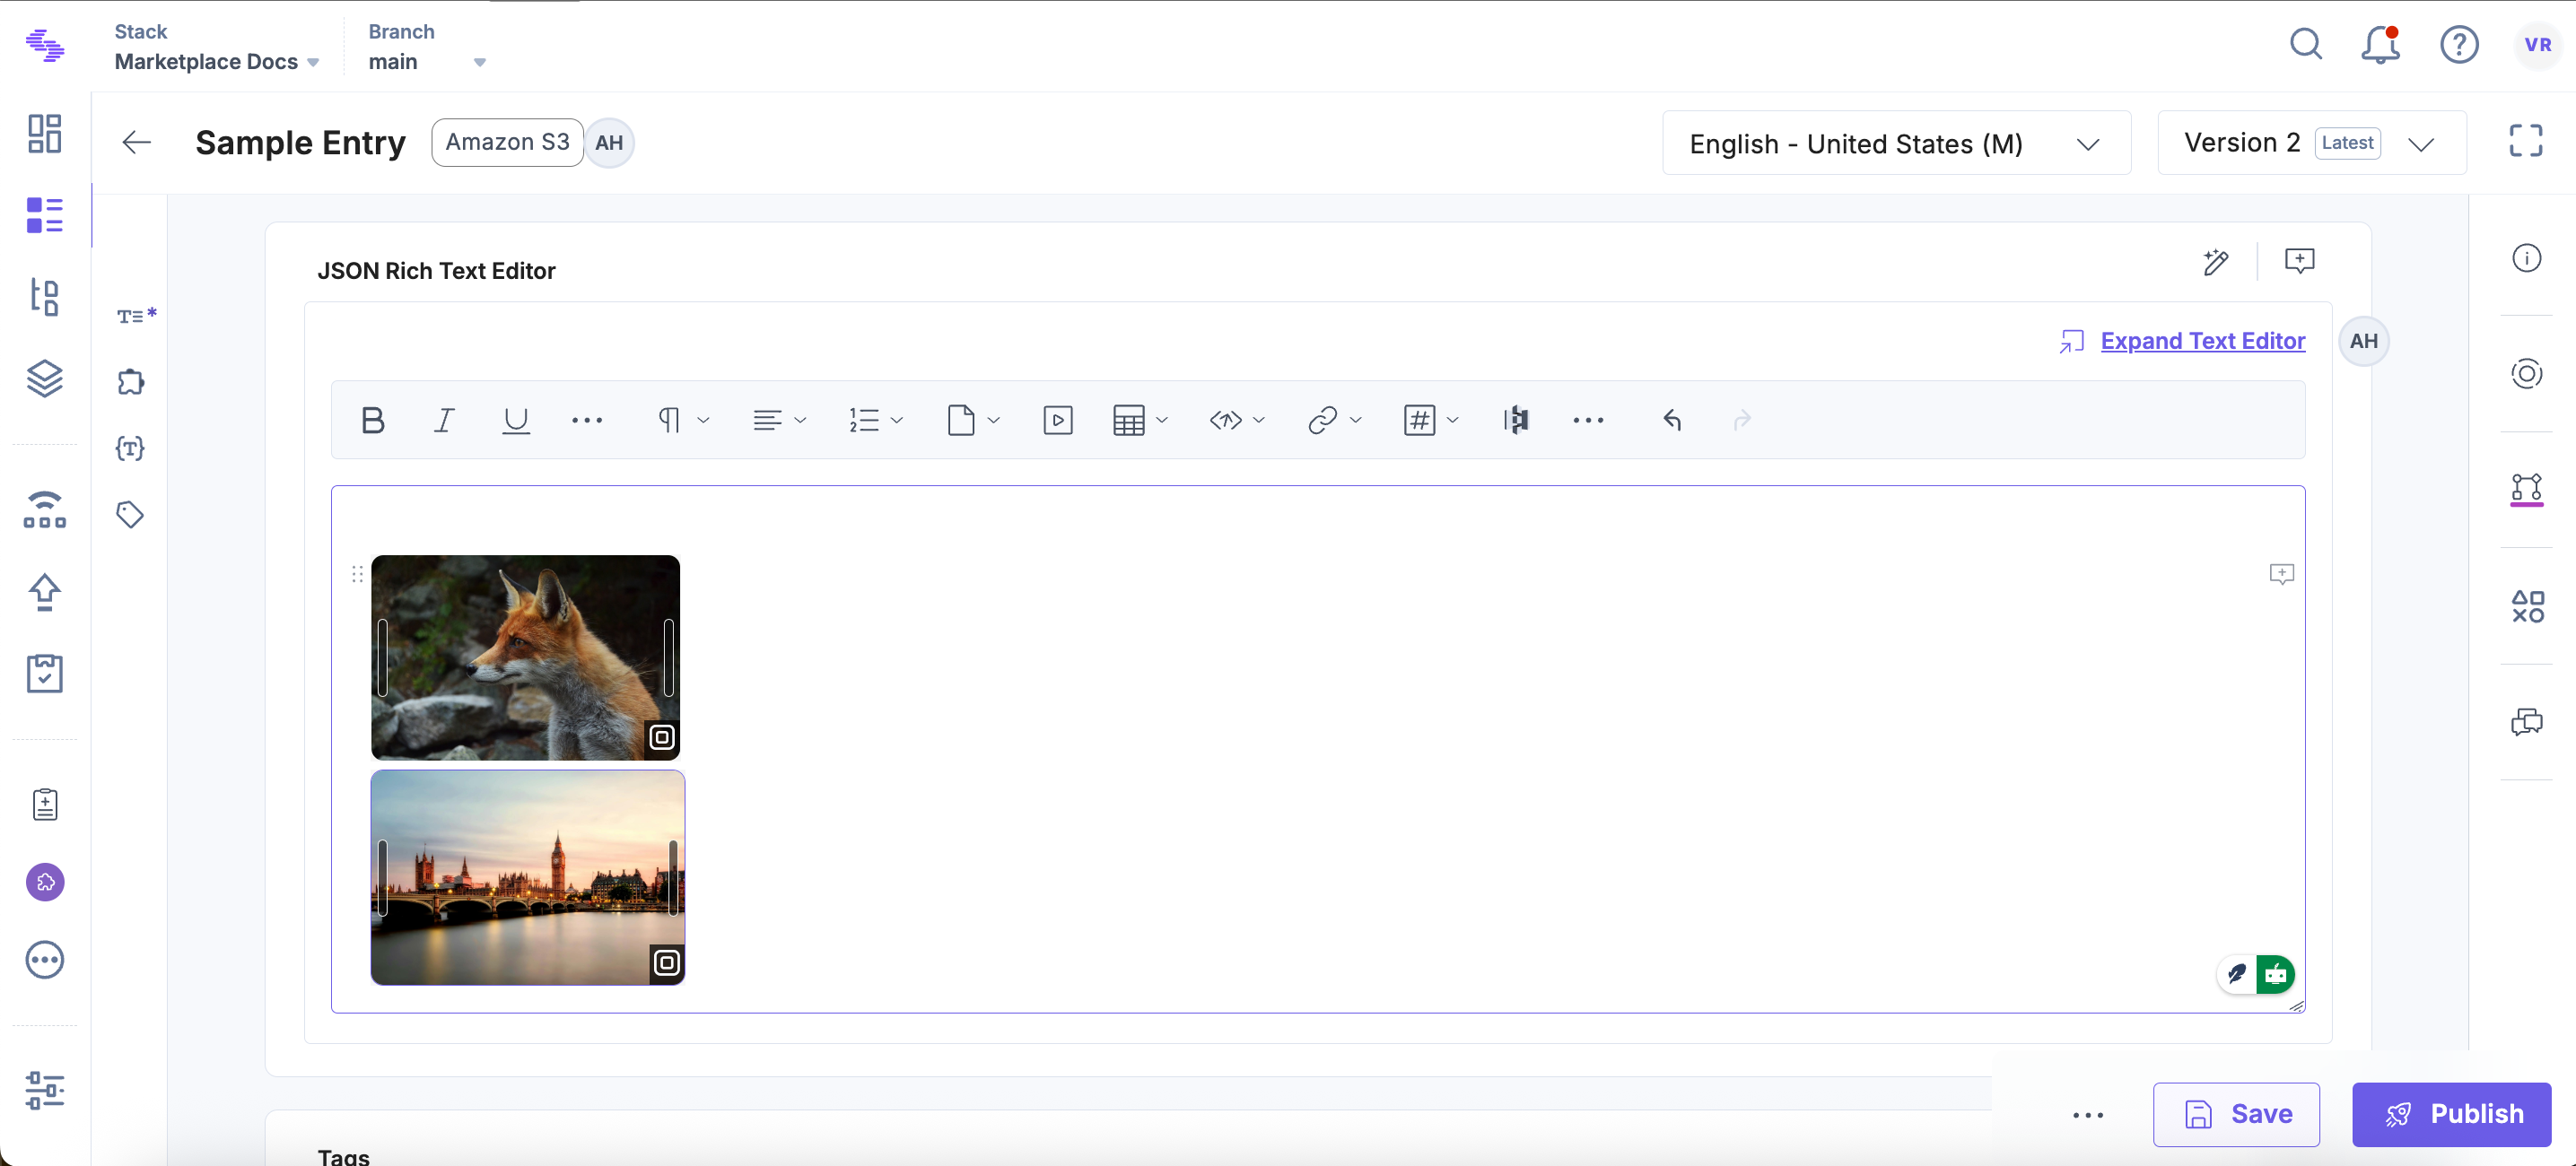Open the information icon in the right panel

2528,258
